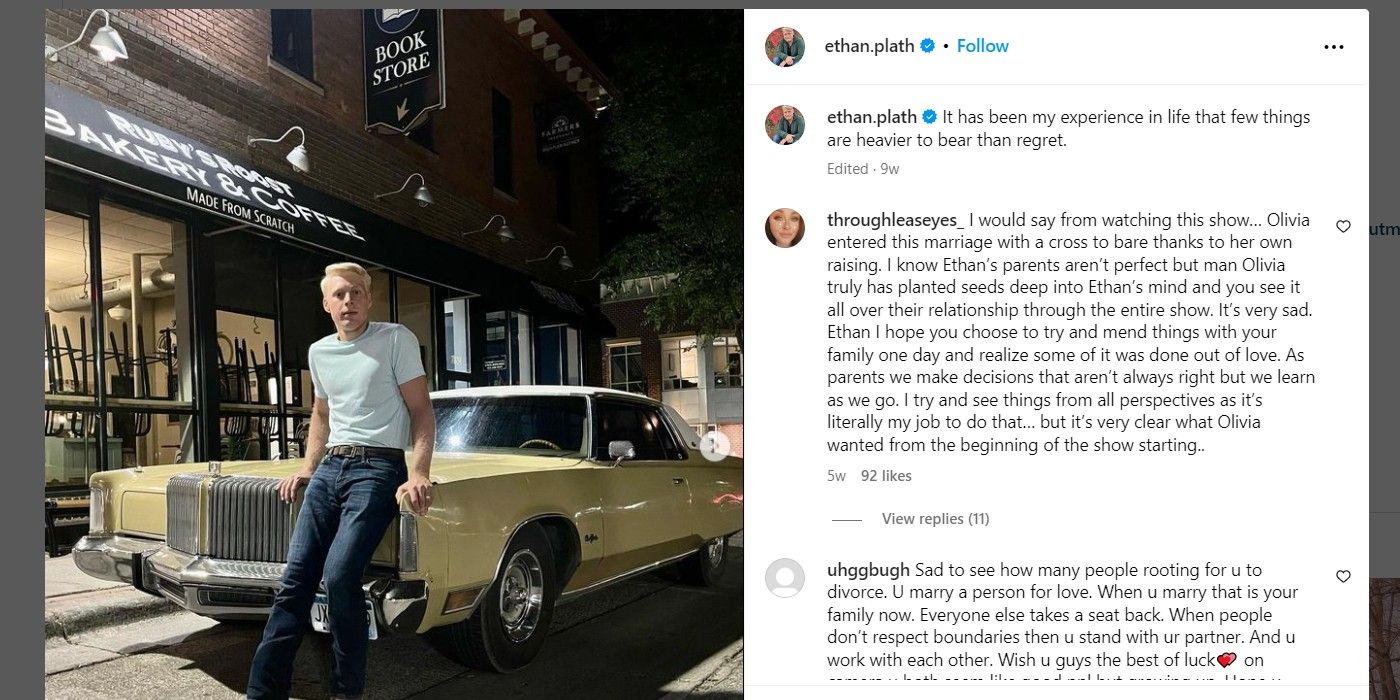Image resolution: width=1400 pixels, height=700 pixels.
Task: Visit the uhggbugh username link
Action: [x=868, y=570]
